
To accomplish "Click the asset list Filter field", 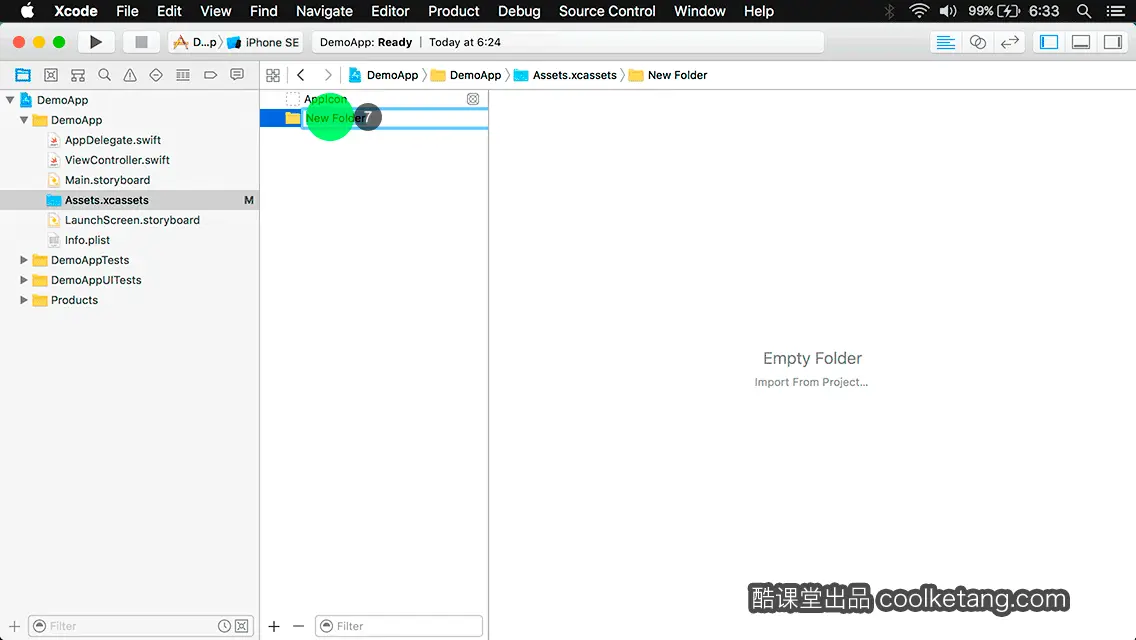I will [398, 626].
